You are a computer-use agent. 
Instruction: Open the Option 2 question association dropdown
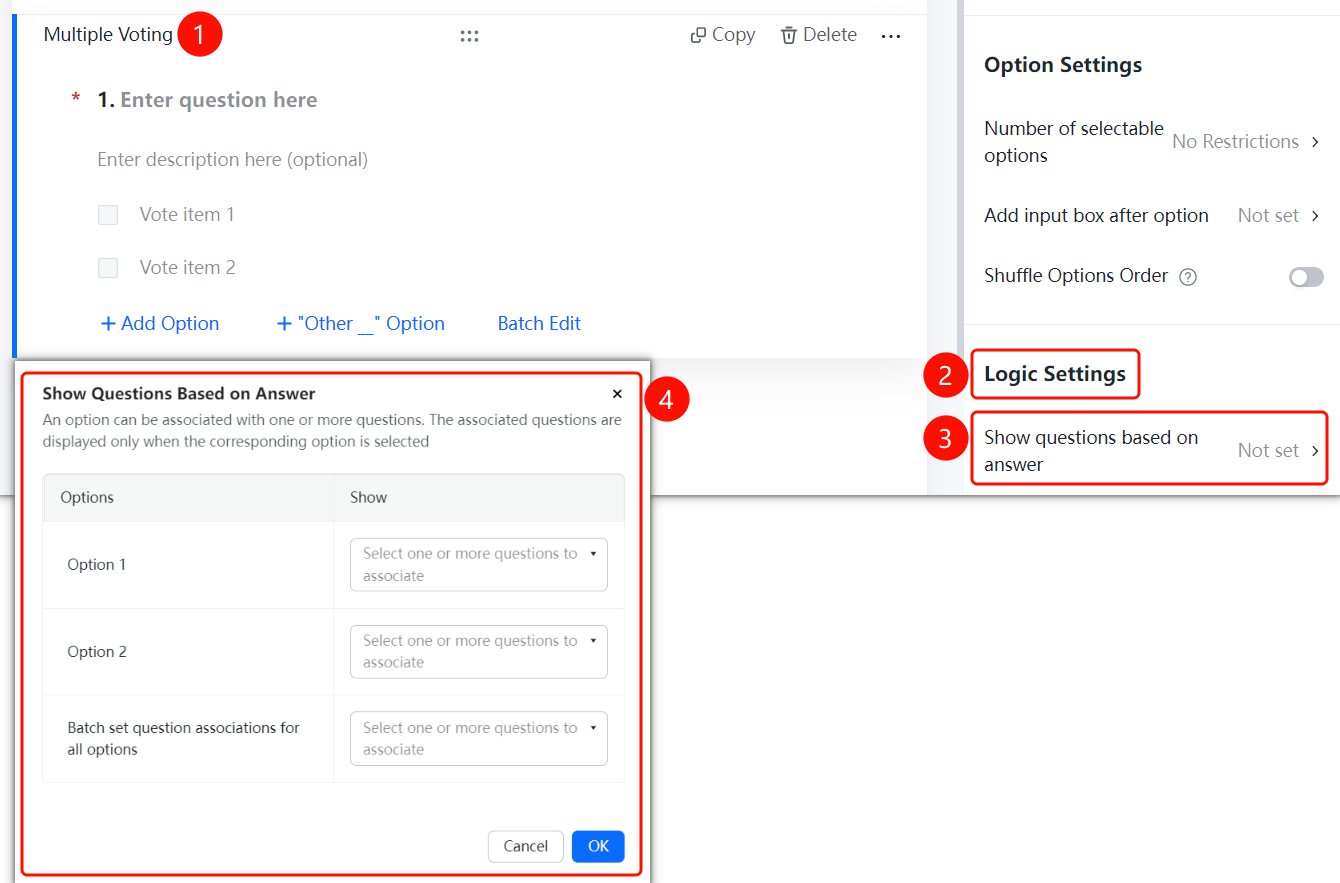tap(479, 652)
